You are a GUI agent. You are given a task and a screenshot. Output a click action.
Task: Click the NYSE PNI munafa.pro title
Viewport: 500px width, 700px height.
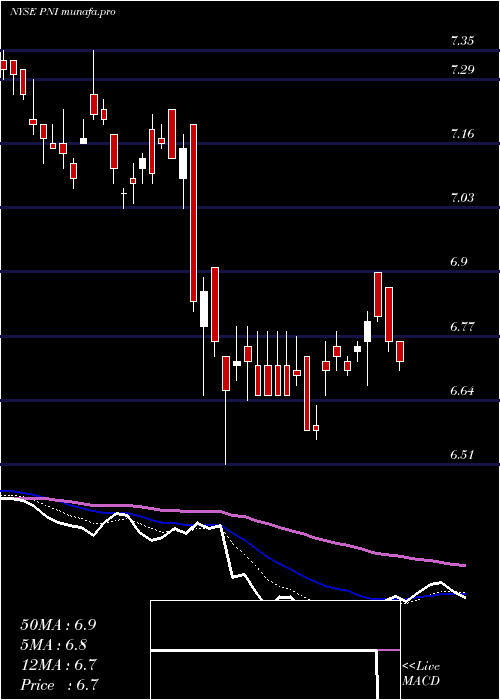(62, 12)
